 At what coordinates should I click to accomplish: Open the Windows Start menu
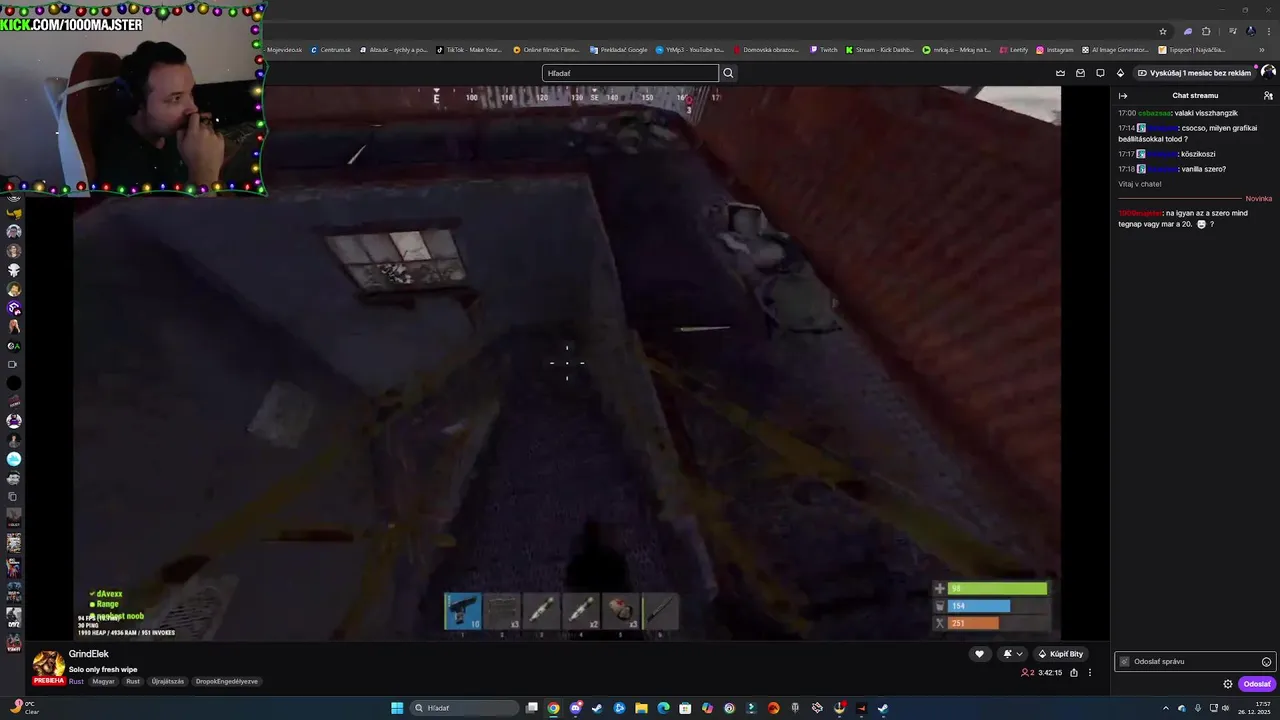click(x=397, y=708)
